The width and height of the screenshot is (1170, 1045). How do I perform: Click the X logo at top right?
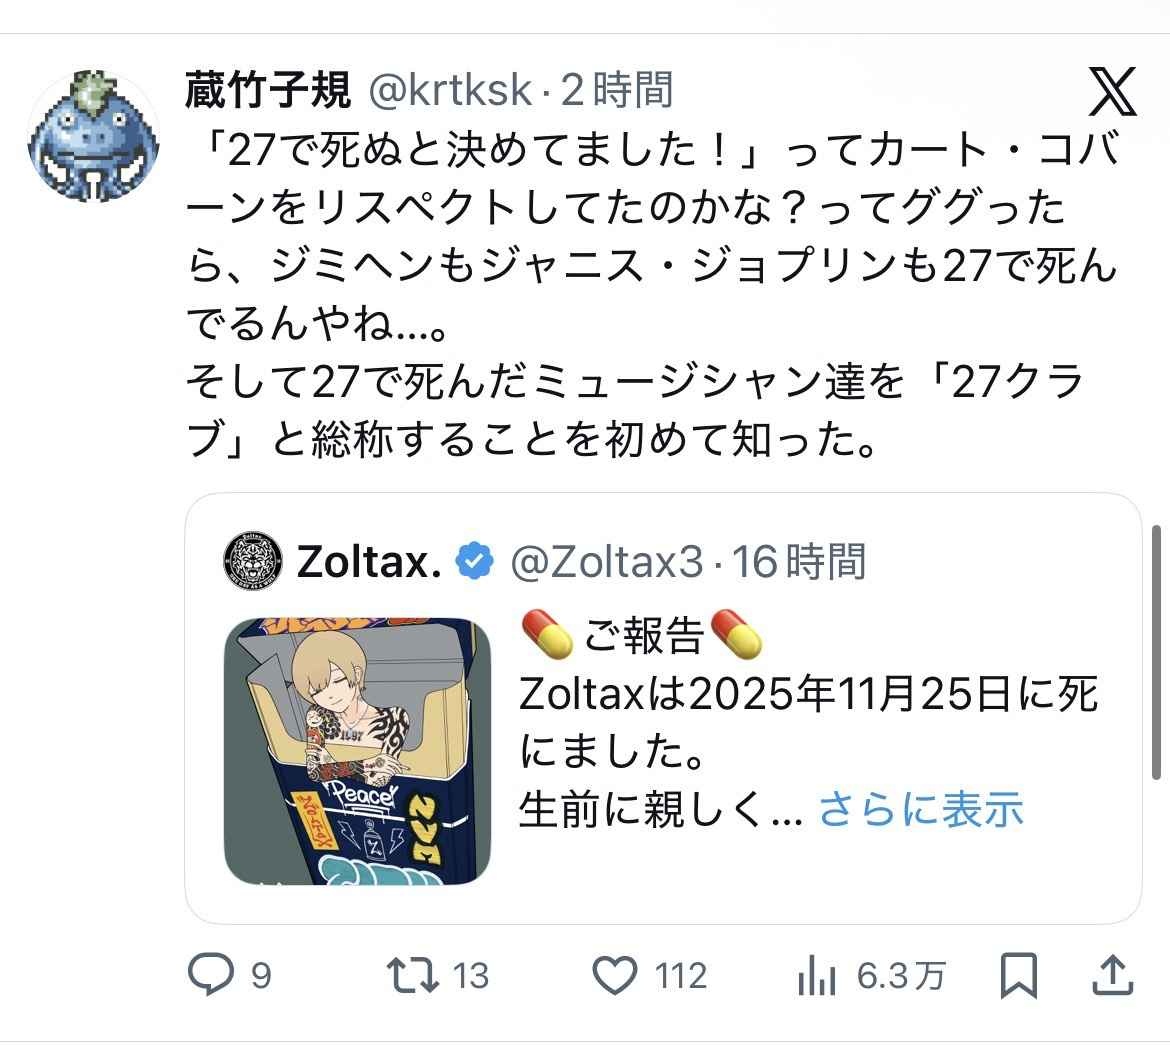(x=1112, y=91)
